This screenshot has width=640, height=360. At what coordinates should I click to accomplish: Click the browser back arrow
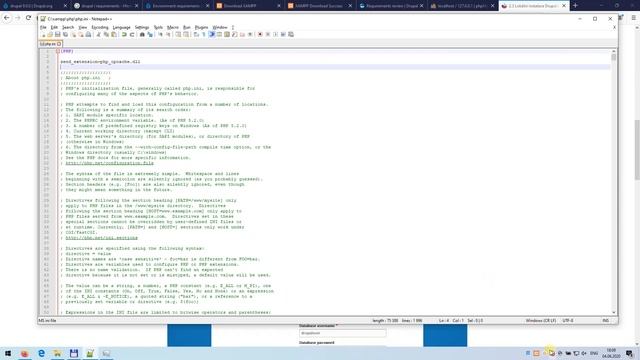click(x=7, y=18)
